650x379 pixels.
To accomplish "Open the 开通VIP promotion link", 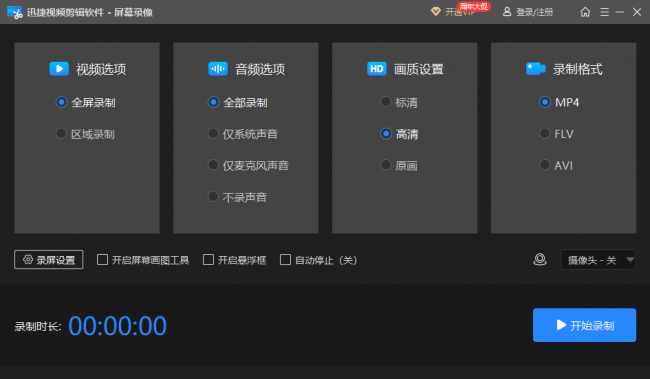I will [460, 12].
